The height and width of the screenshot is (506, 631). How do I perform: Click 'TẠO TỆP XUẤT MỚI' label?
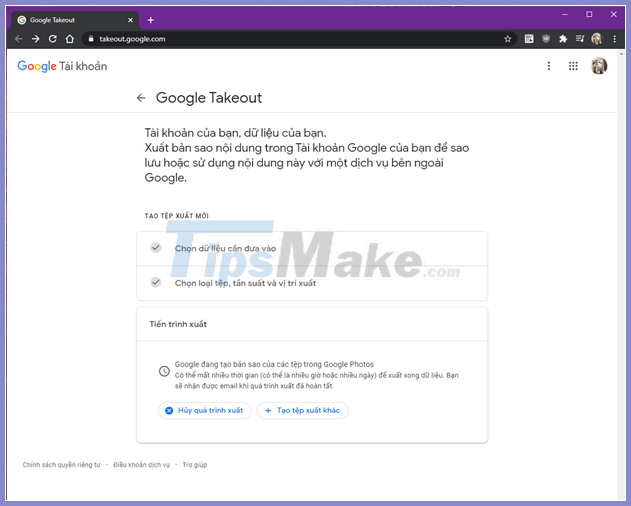177,216
